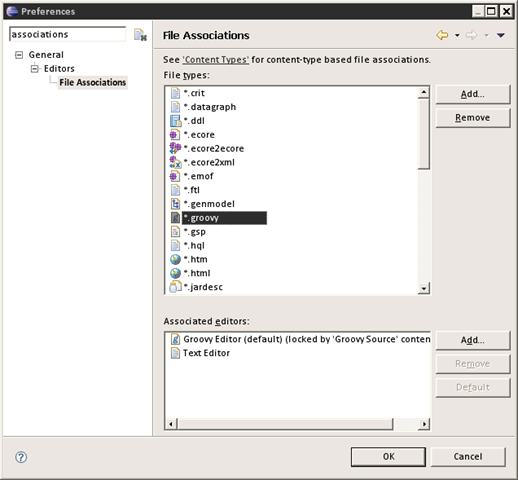Click the file types scrollbar up arrow

coord(424,92)
